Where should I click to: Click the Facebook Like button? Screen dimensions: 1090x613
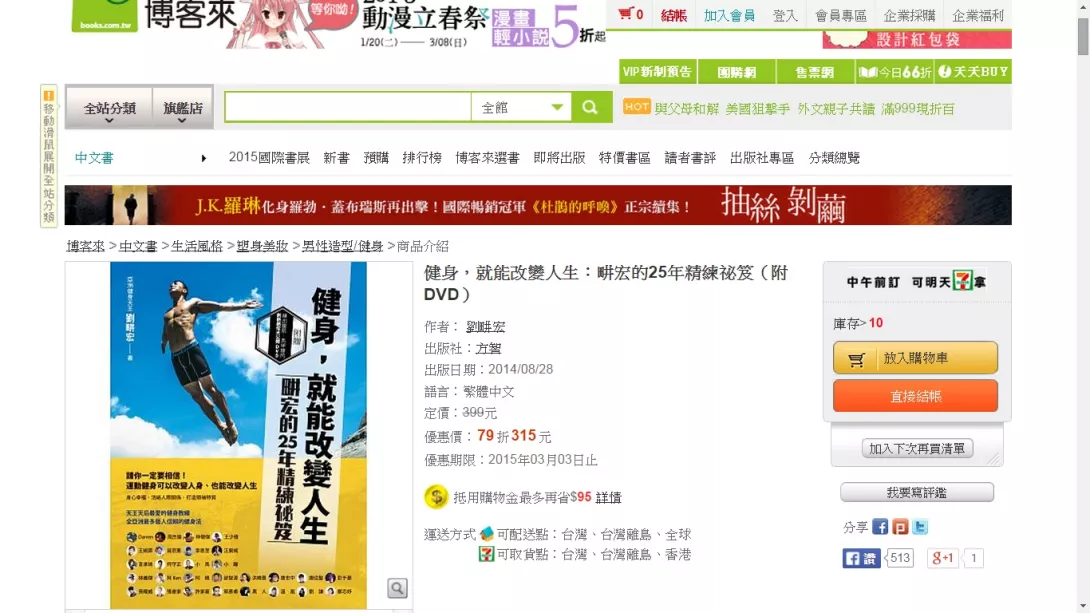tap(861, 558)
